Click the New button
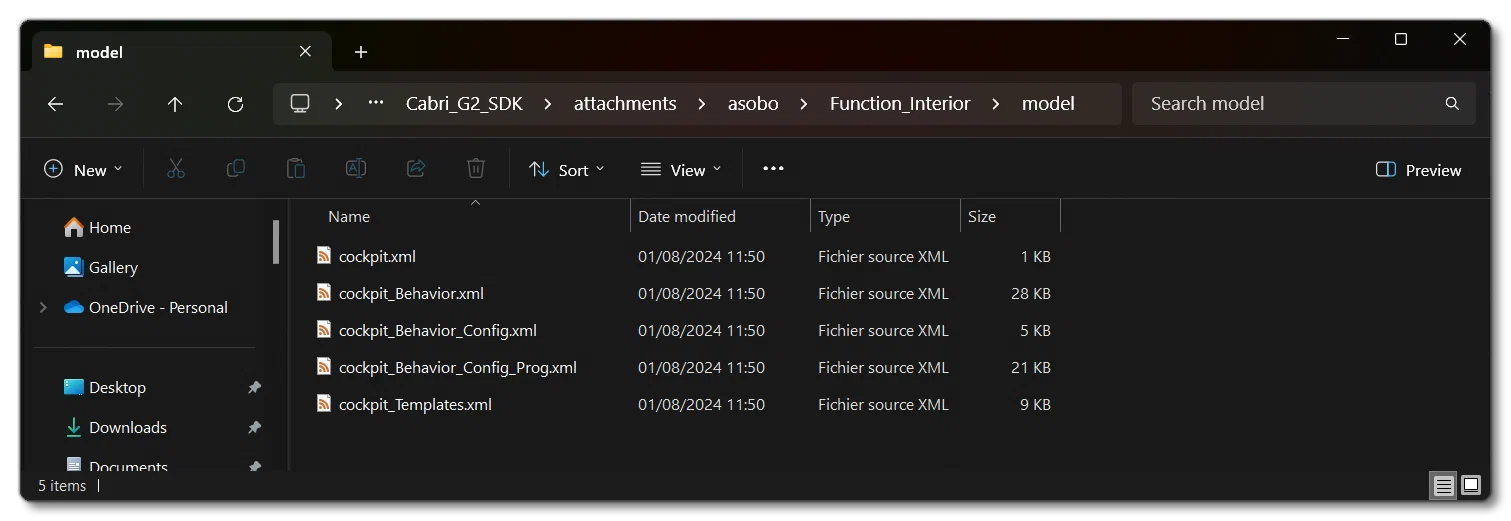Image resolution: width=1511 pixels, height=521 pixels. coord(84,170)
